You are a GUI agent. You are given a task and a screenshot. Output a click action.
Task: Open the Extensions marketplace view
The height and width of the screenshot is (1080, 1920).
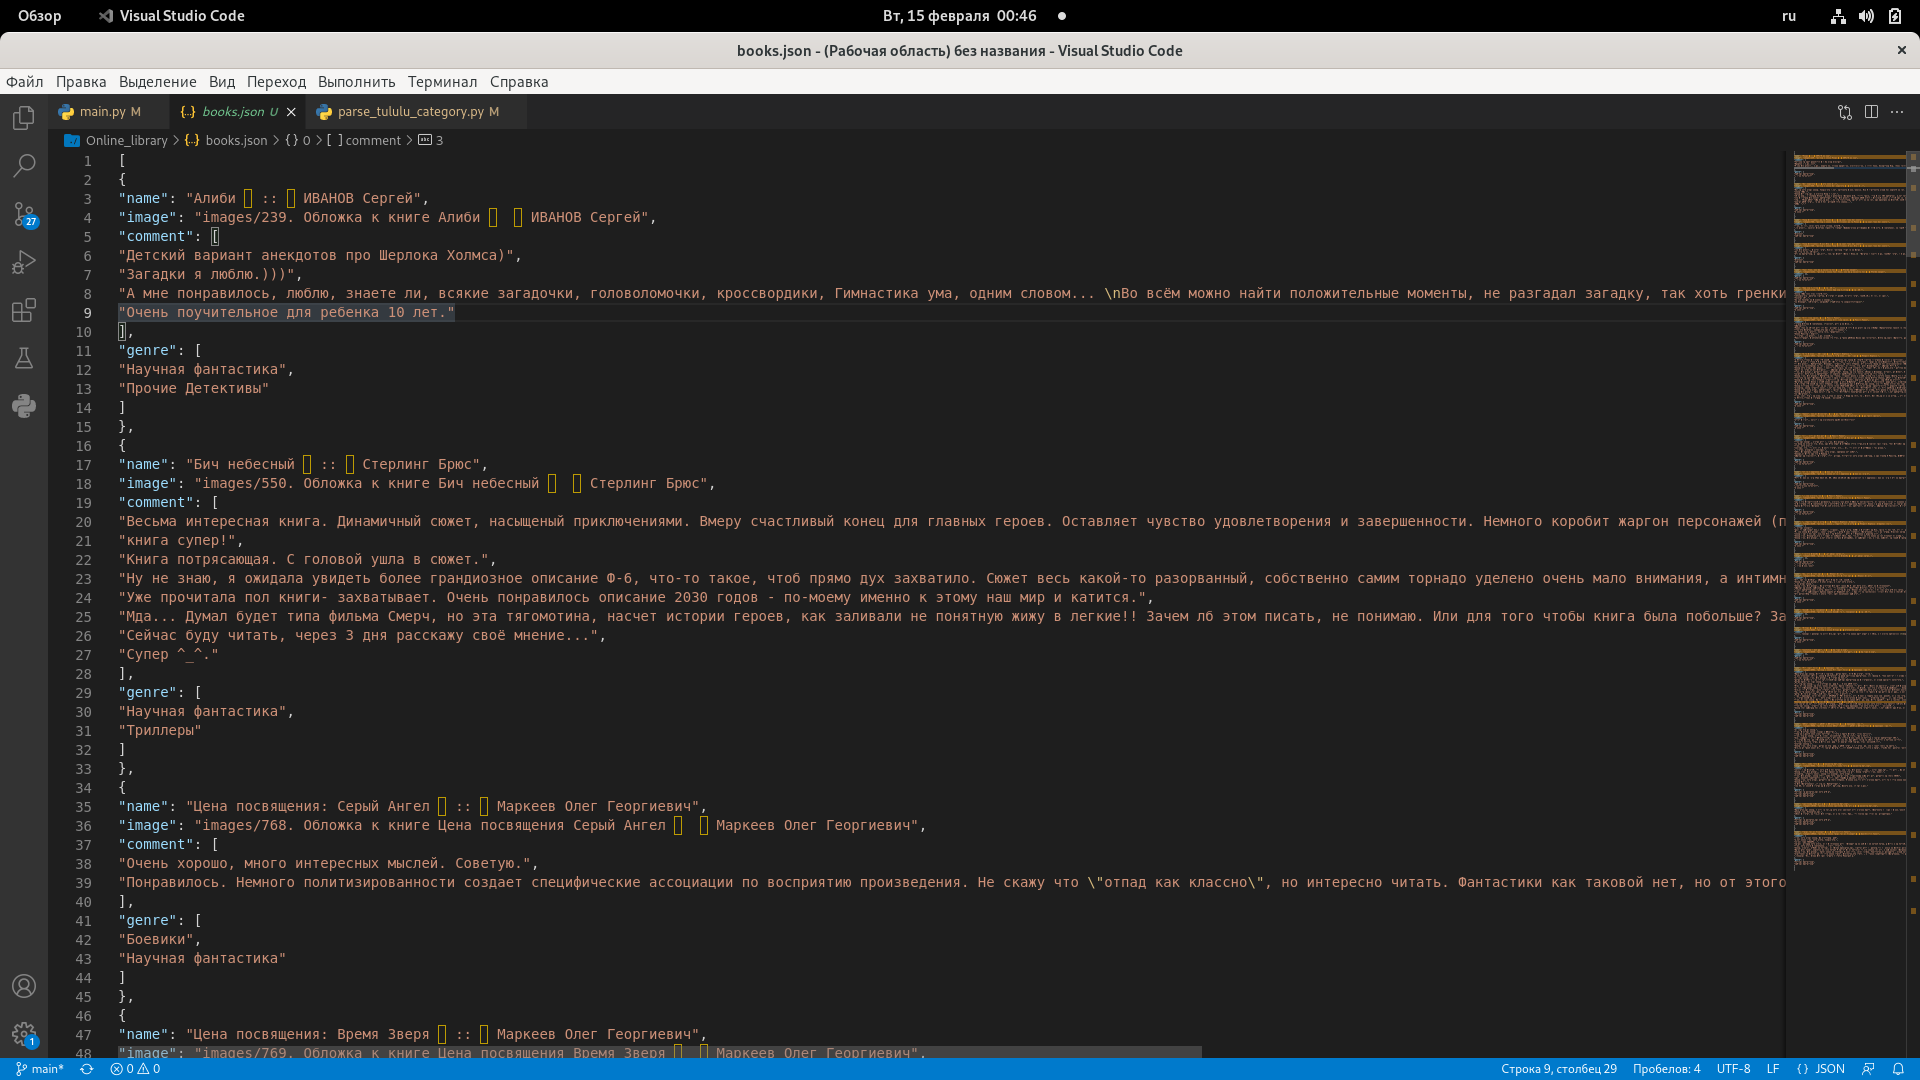(23, 310)
